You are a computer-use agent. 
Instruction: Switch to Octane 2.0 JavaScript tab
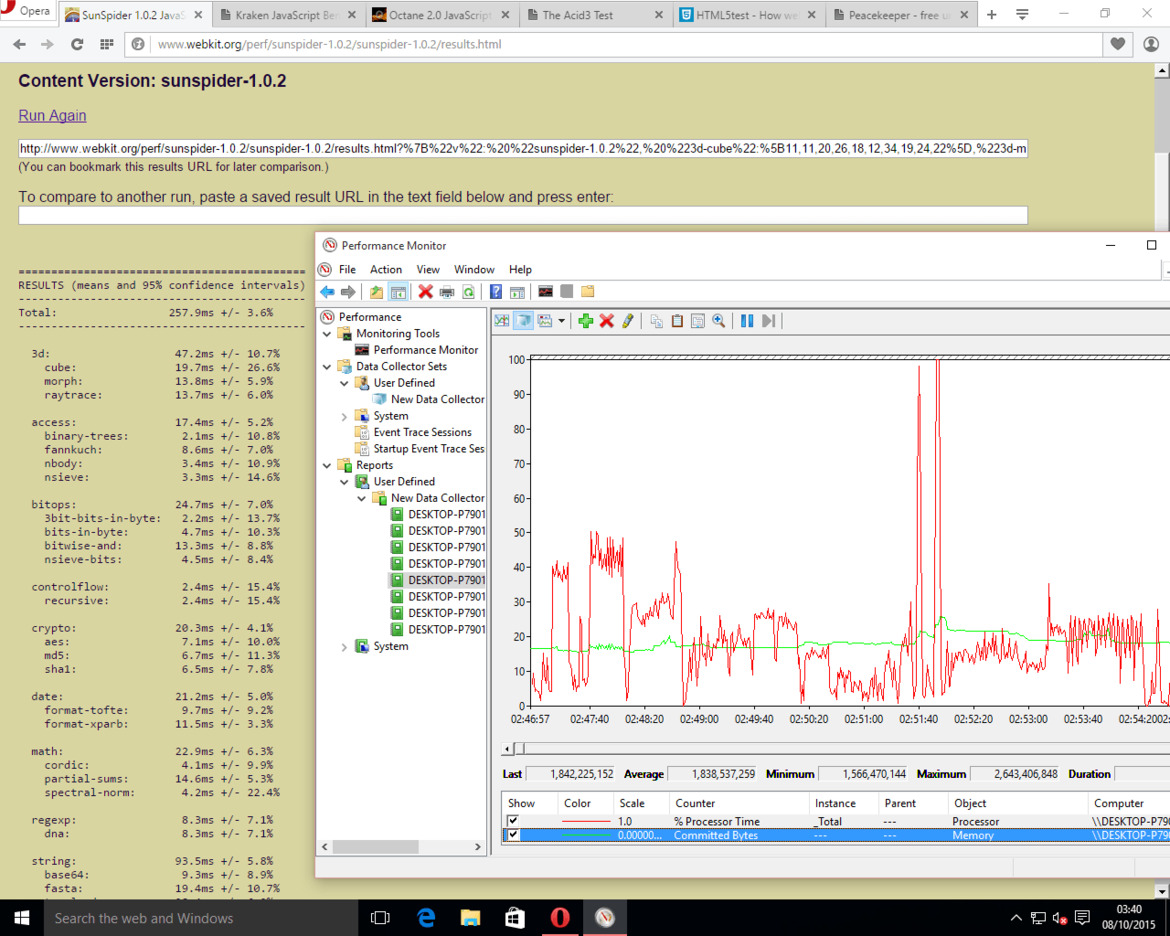[440, 15]
